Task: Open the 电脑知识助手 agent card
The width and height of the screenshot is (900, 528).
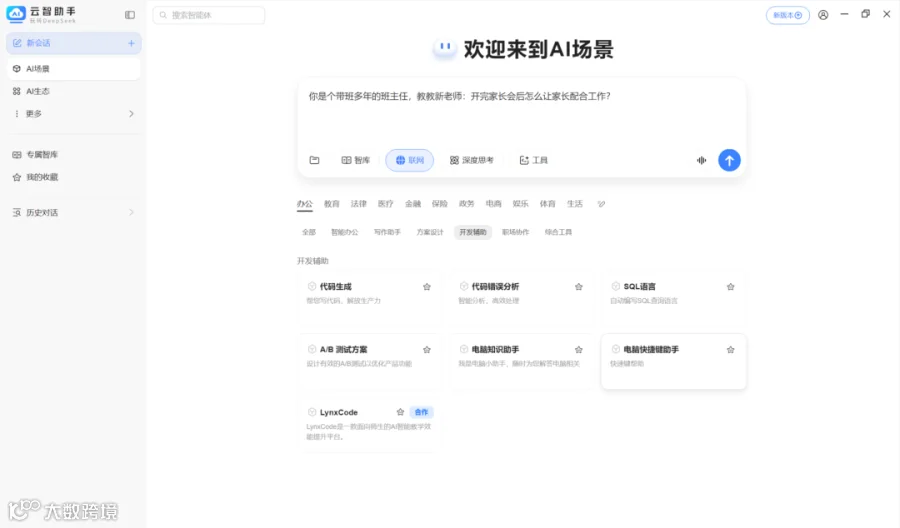Action: click(x=521, y=362)
